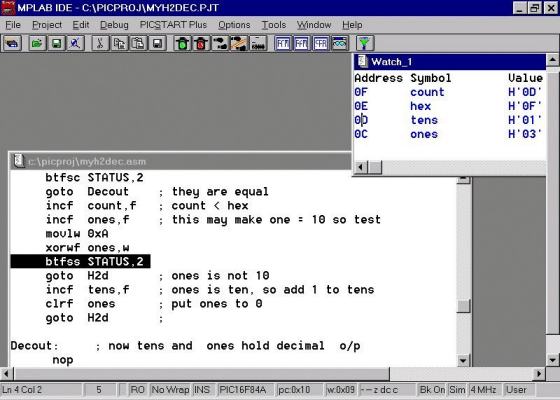Toggle the No Wrap status bar setting
Image resolution: width=560 pixels, height=400 pixels.
tap(170, 390)
